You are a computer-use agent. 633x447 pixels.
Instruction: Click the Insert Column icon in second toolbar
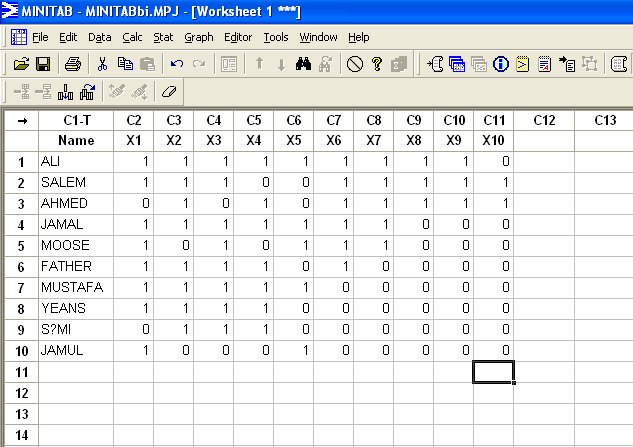(x=66, y=91)
